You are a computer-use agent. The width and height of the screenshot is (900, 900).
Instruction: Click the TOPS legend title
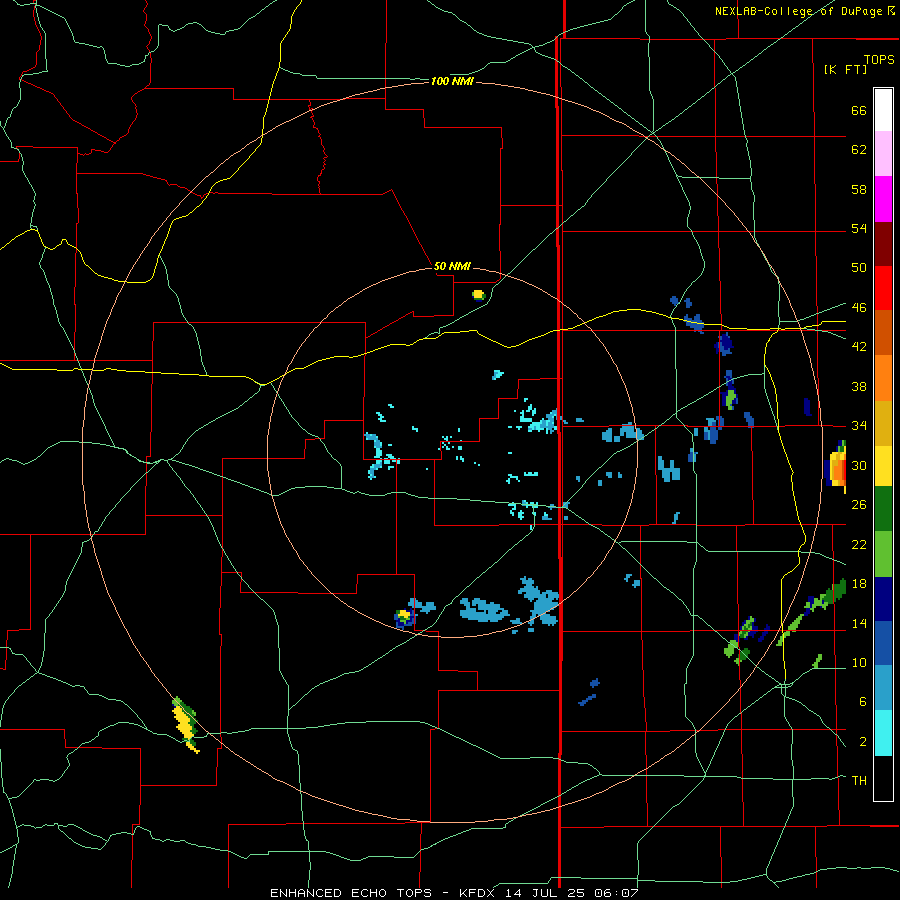(879, 59)
